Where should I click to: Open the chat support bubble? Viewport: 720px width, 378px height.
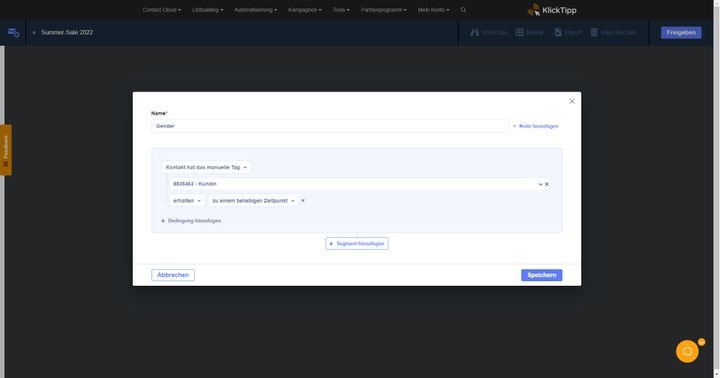coord(687,351)
